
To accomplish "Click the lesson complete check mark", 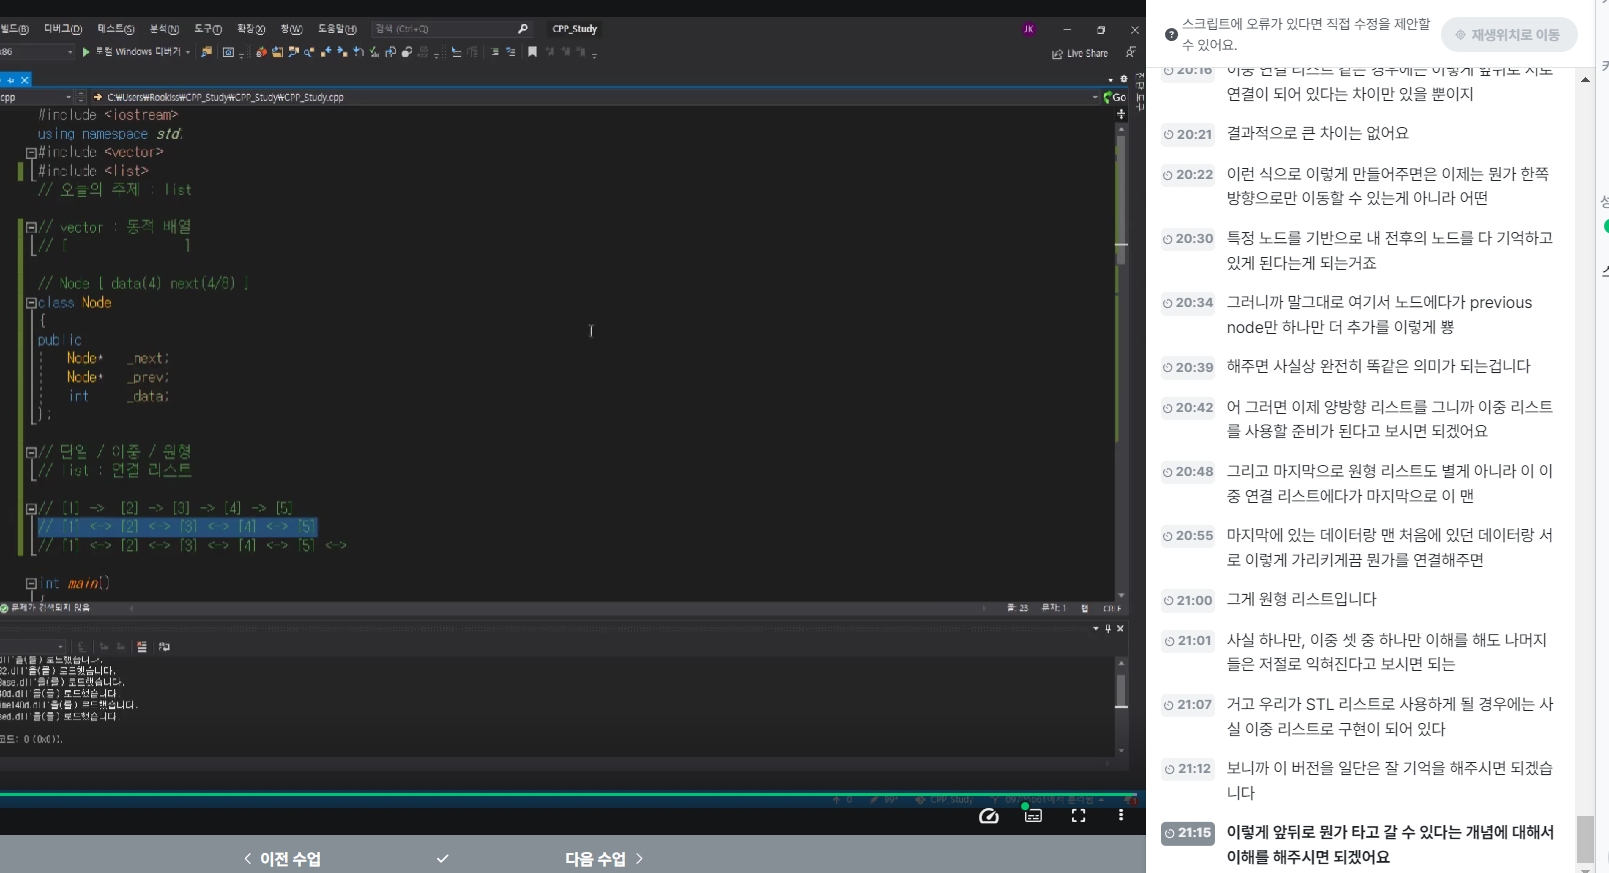I will 442,859.
